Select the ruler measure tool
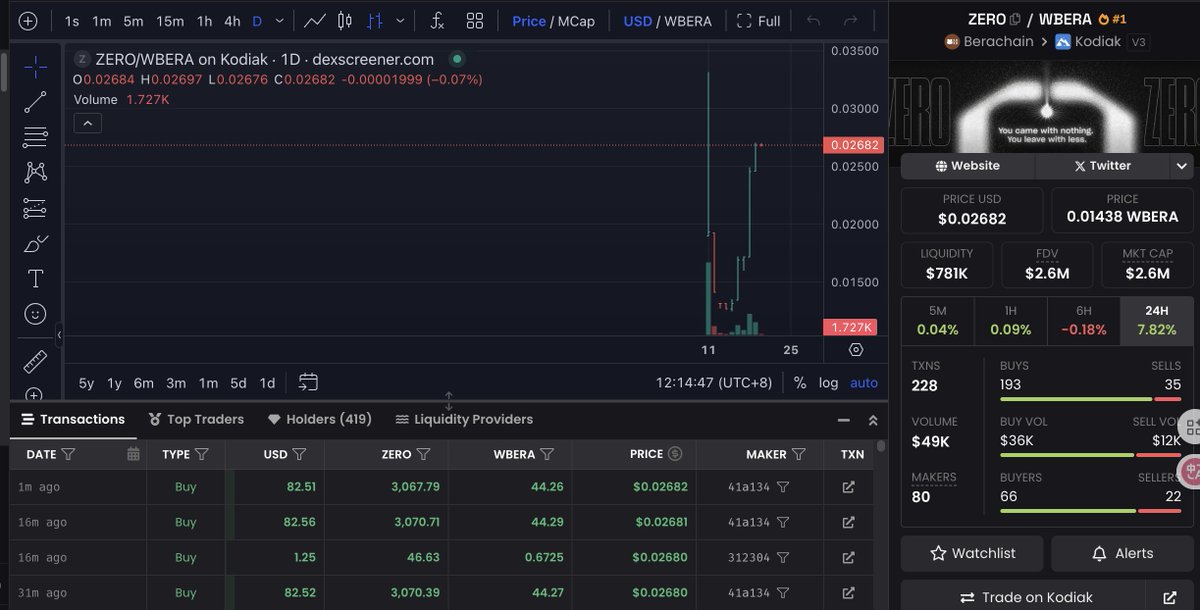The image size is (1200, 610). click(35, 360)
